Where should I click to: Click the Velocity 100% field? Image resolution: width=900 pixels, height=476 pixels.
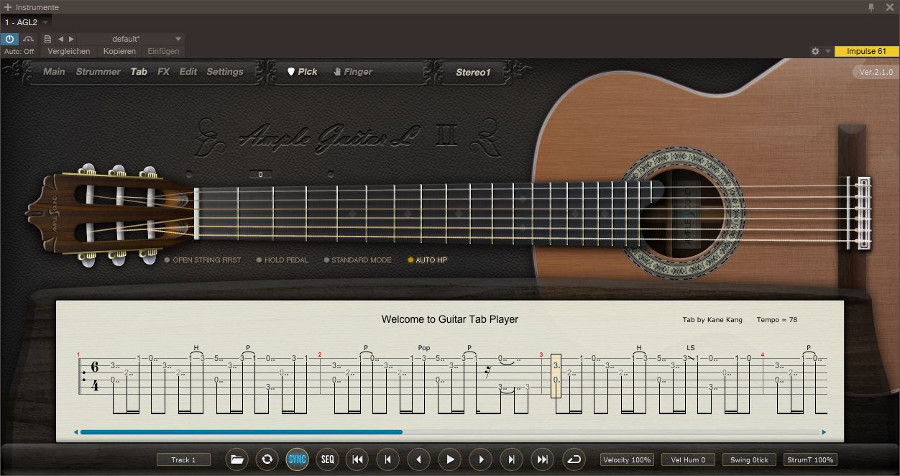tap(627, 459)
